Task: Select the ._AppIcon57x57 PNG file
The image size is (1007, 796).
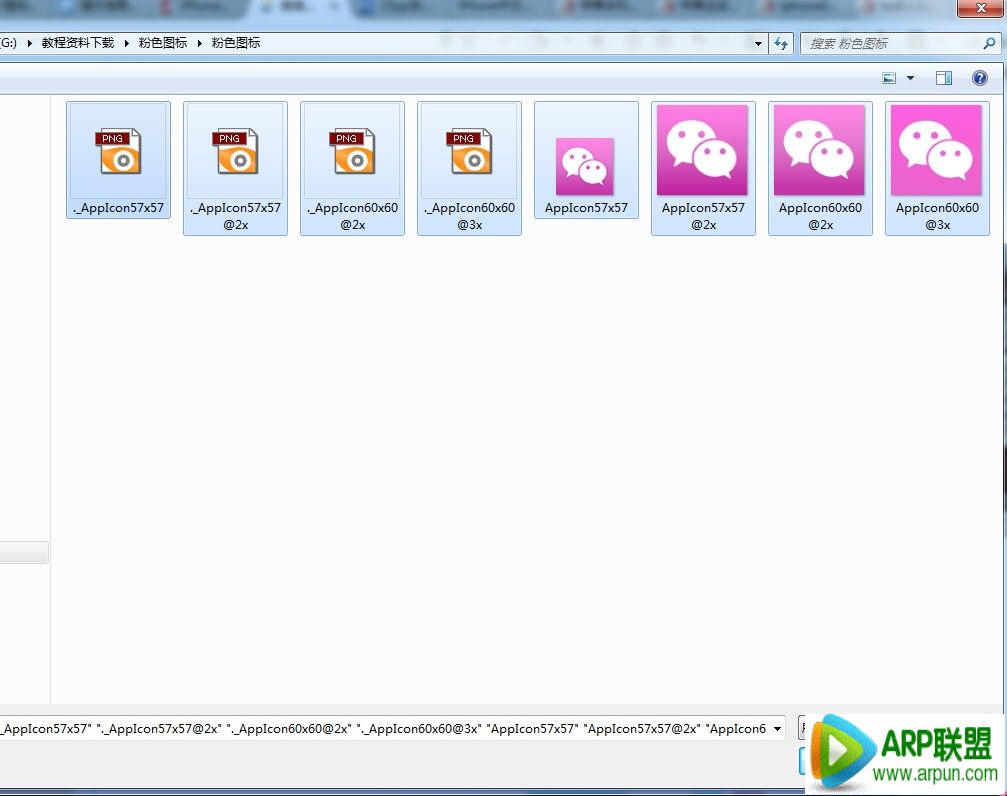Action: 118,152
